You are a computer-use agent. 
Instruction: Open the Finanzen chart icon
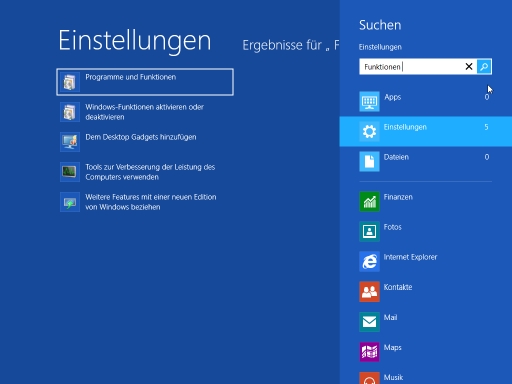click(x=369, y=201)
